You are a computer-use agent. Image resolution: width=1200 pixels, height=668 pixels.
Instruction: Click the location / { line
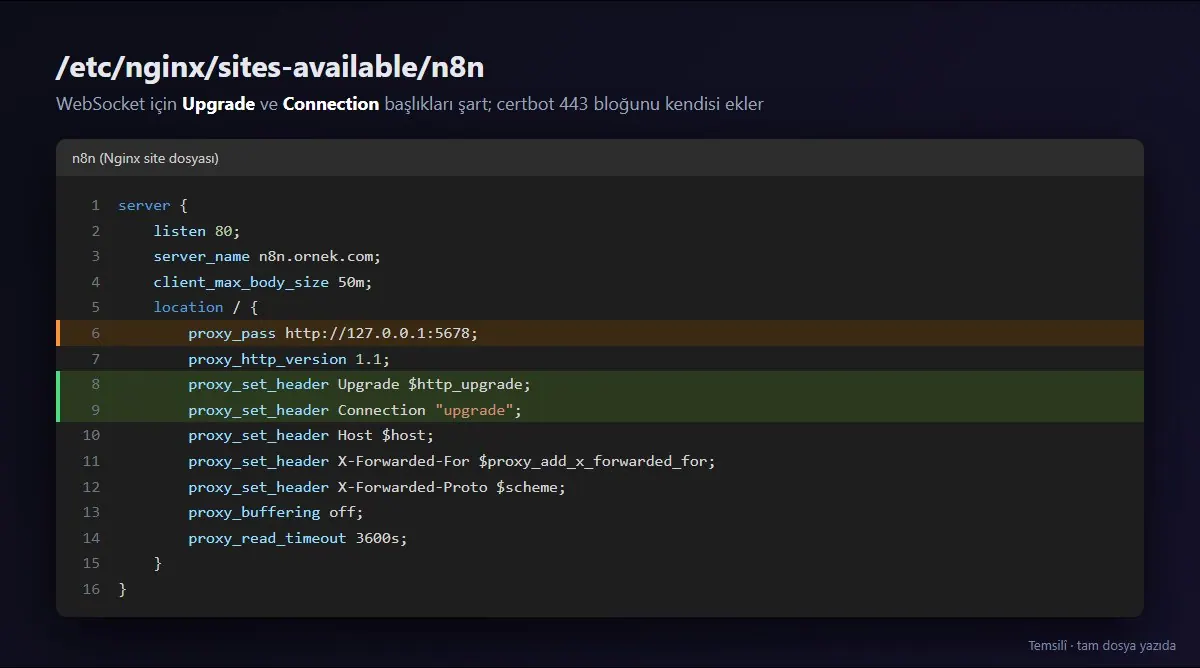[600, 307]
